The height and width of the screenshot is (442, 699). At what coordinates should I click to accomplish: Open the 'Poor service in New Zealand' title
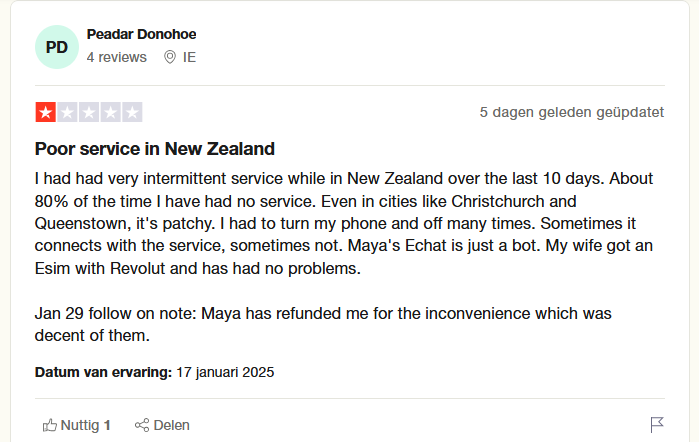(154, 149)
